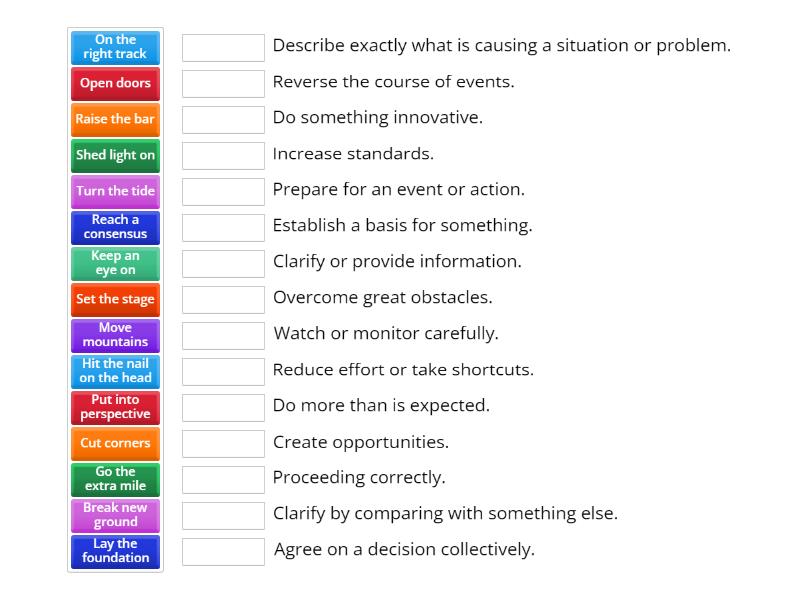Choose the "Put into perspective" tile
The height and width of the screenshot is (600, 800).
click(115, 408)
